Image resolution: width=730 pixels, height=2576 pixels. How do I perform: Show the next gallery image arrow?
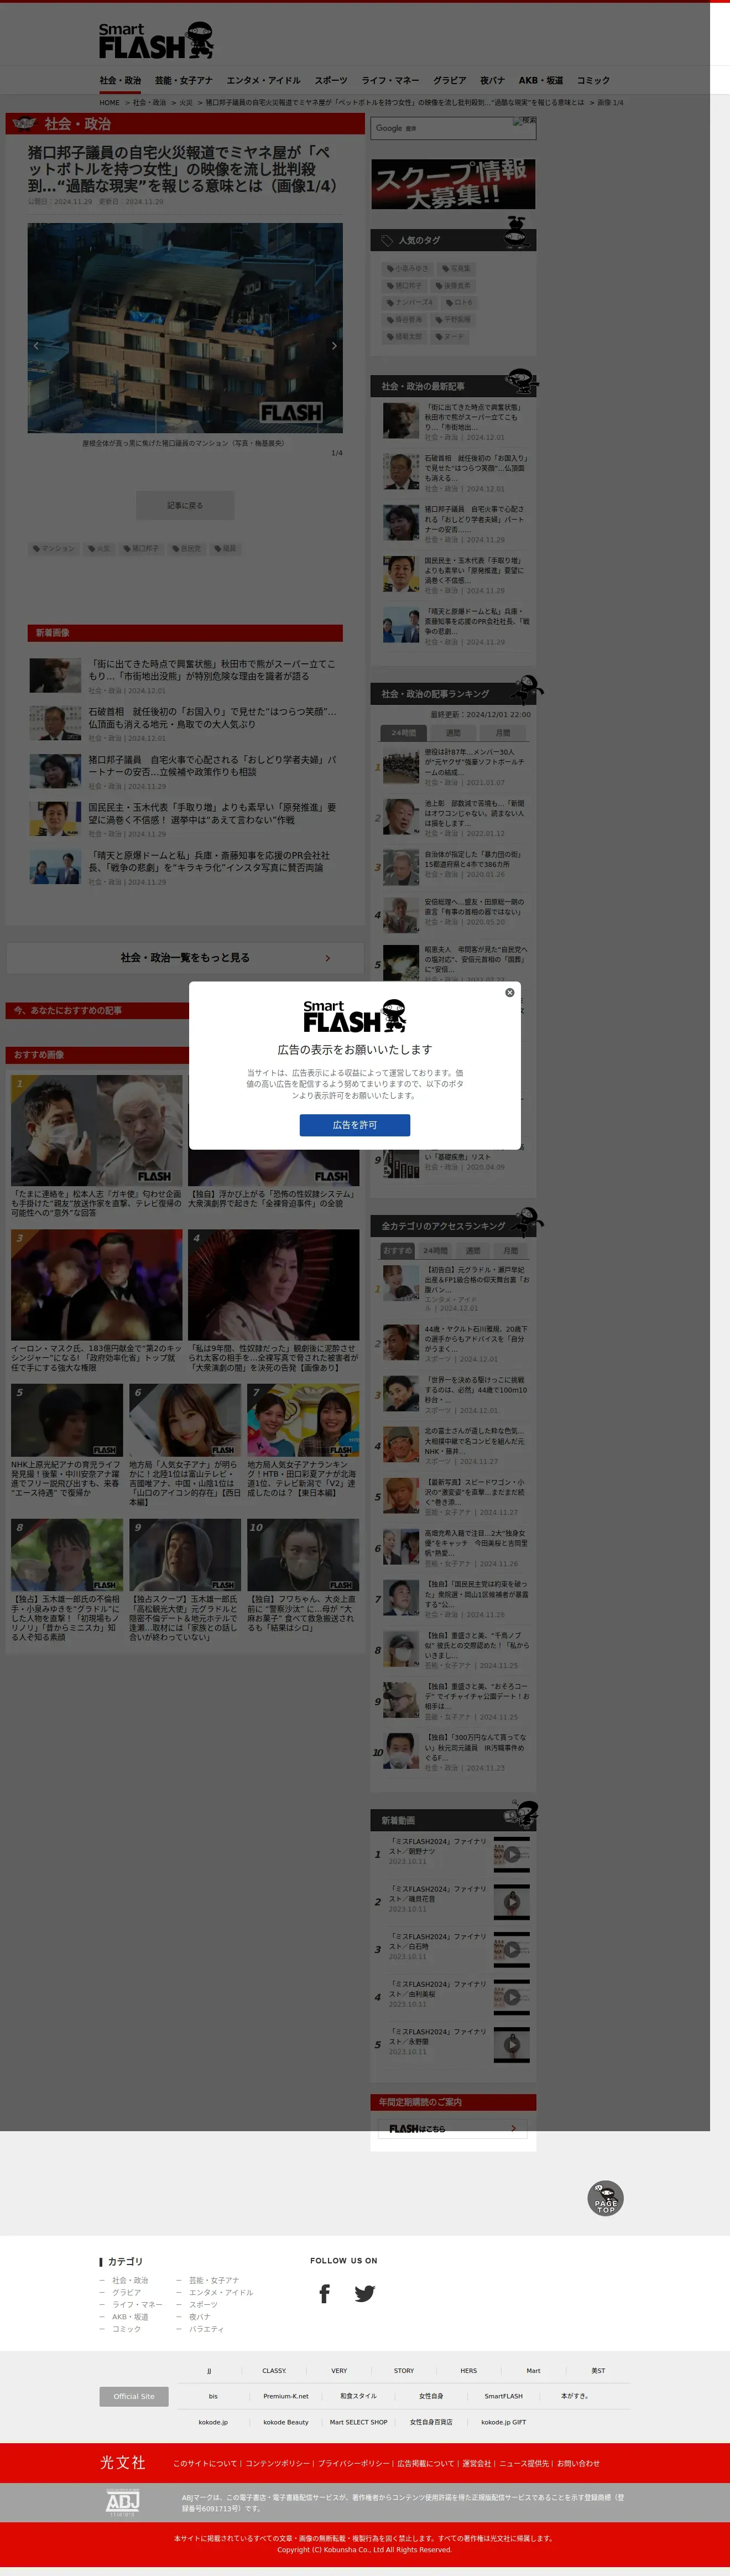tap(334, 345)
